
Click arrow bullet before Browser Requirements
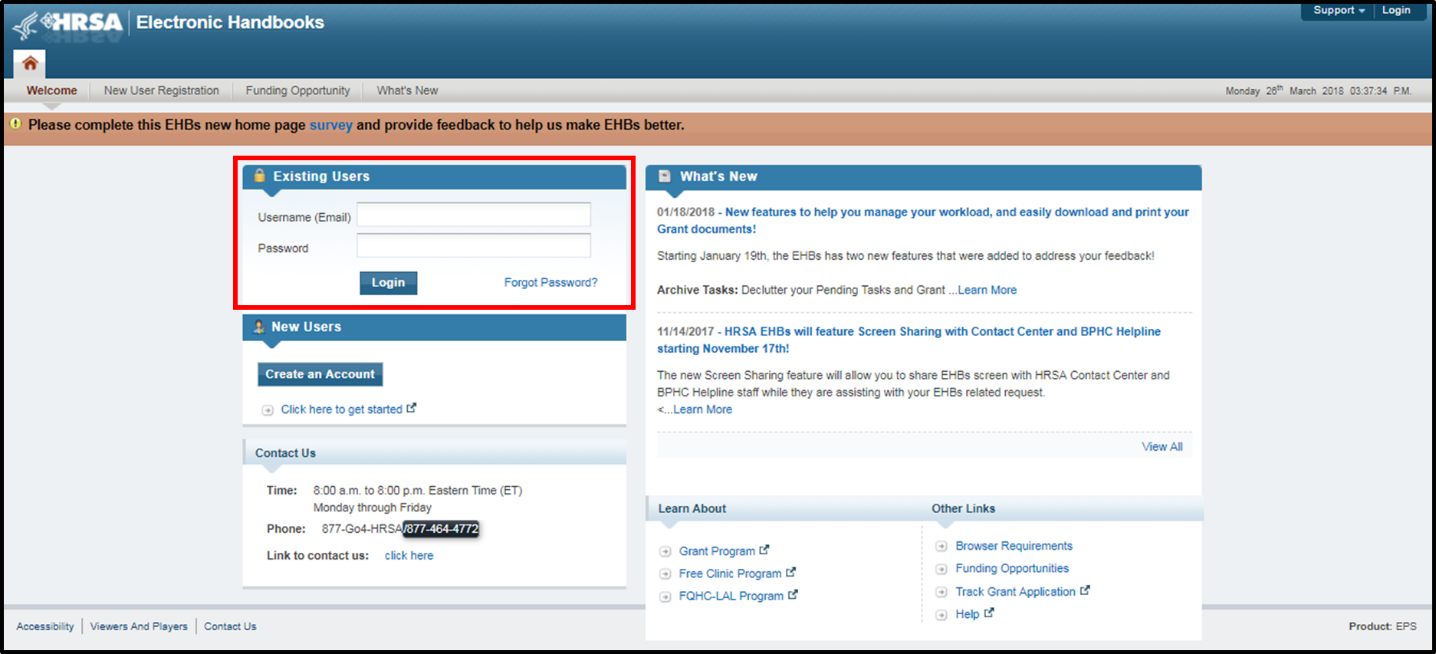941,546
